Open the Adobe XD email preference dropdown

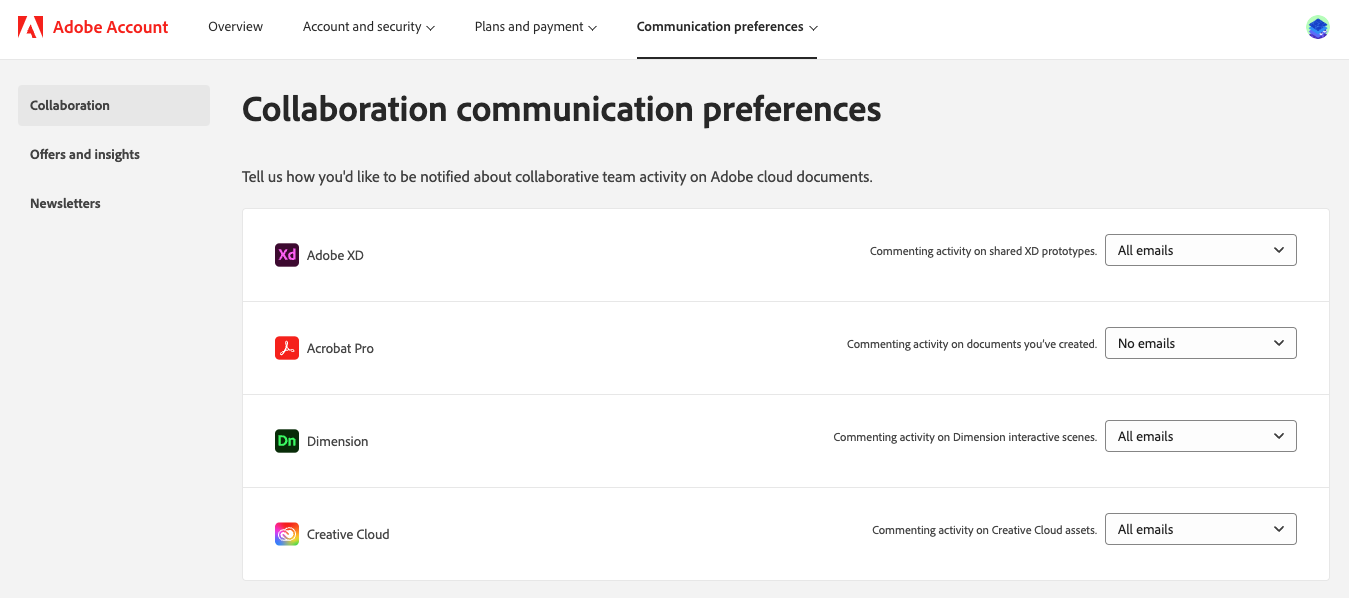coord(1200,250)
